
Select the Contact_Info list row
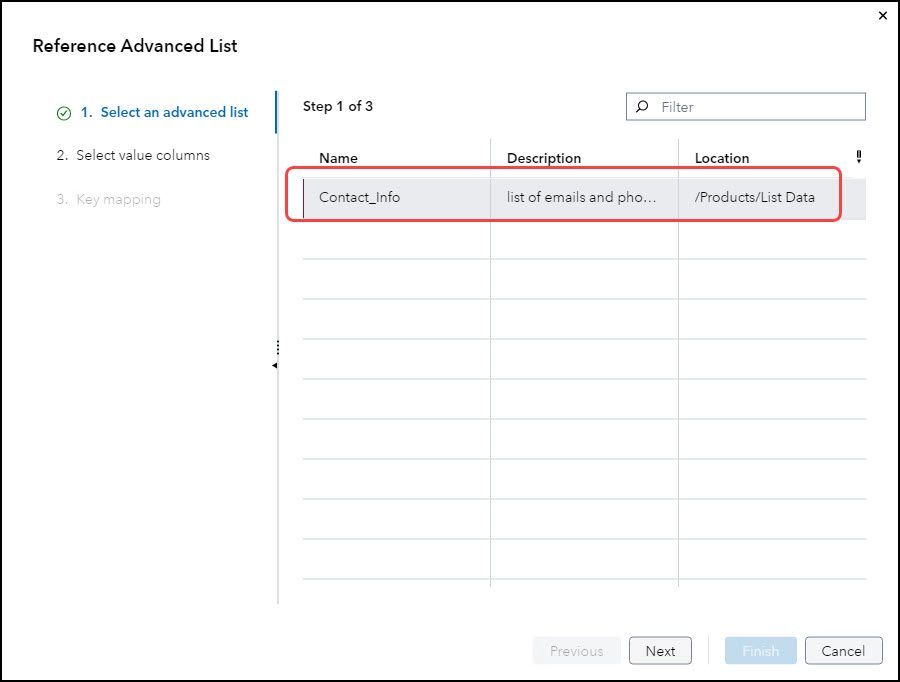click(360, 197)
